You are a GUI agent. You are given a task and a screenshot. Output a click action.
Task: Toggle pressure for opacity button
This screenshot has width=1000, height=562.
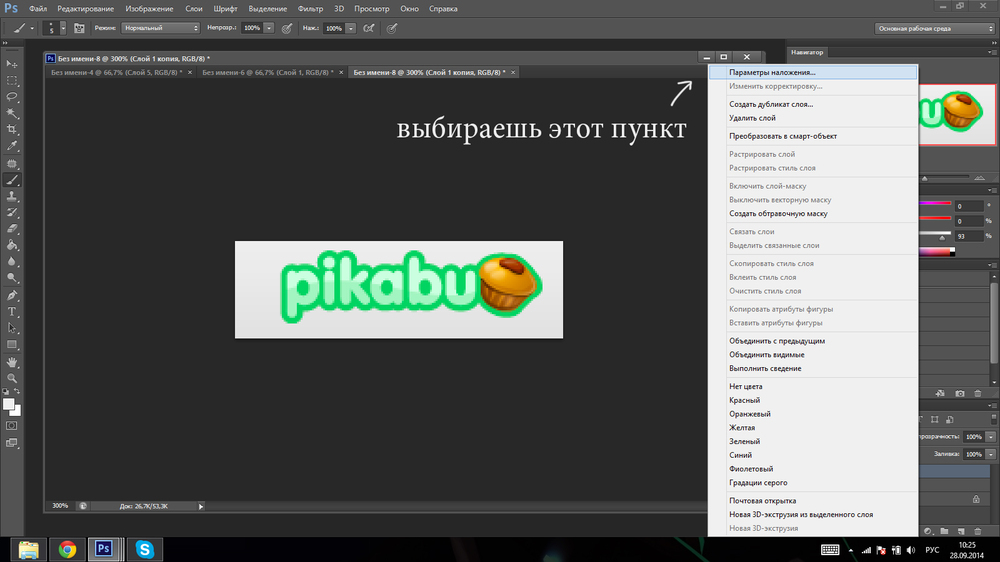[287, 28]
